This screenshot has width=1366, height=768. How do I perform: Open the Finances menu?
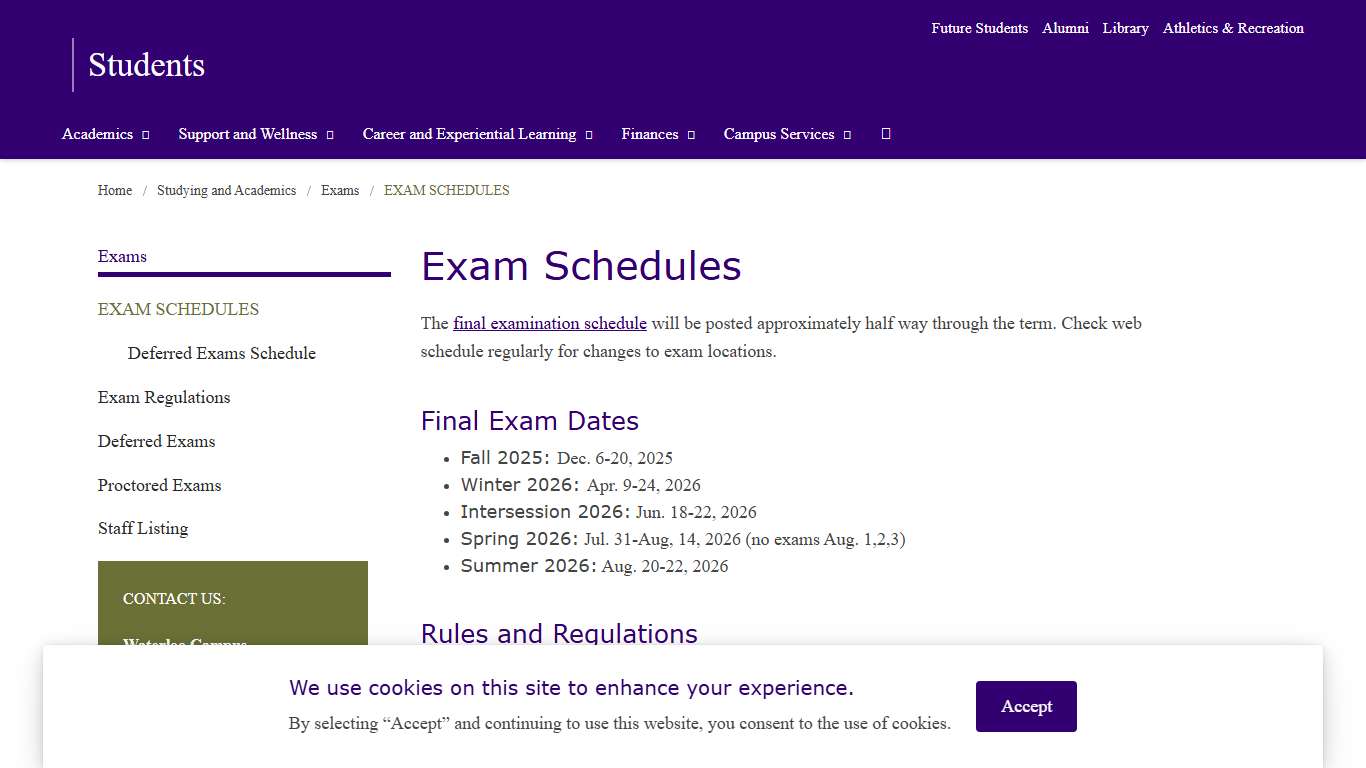(x=649, y=134)
